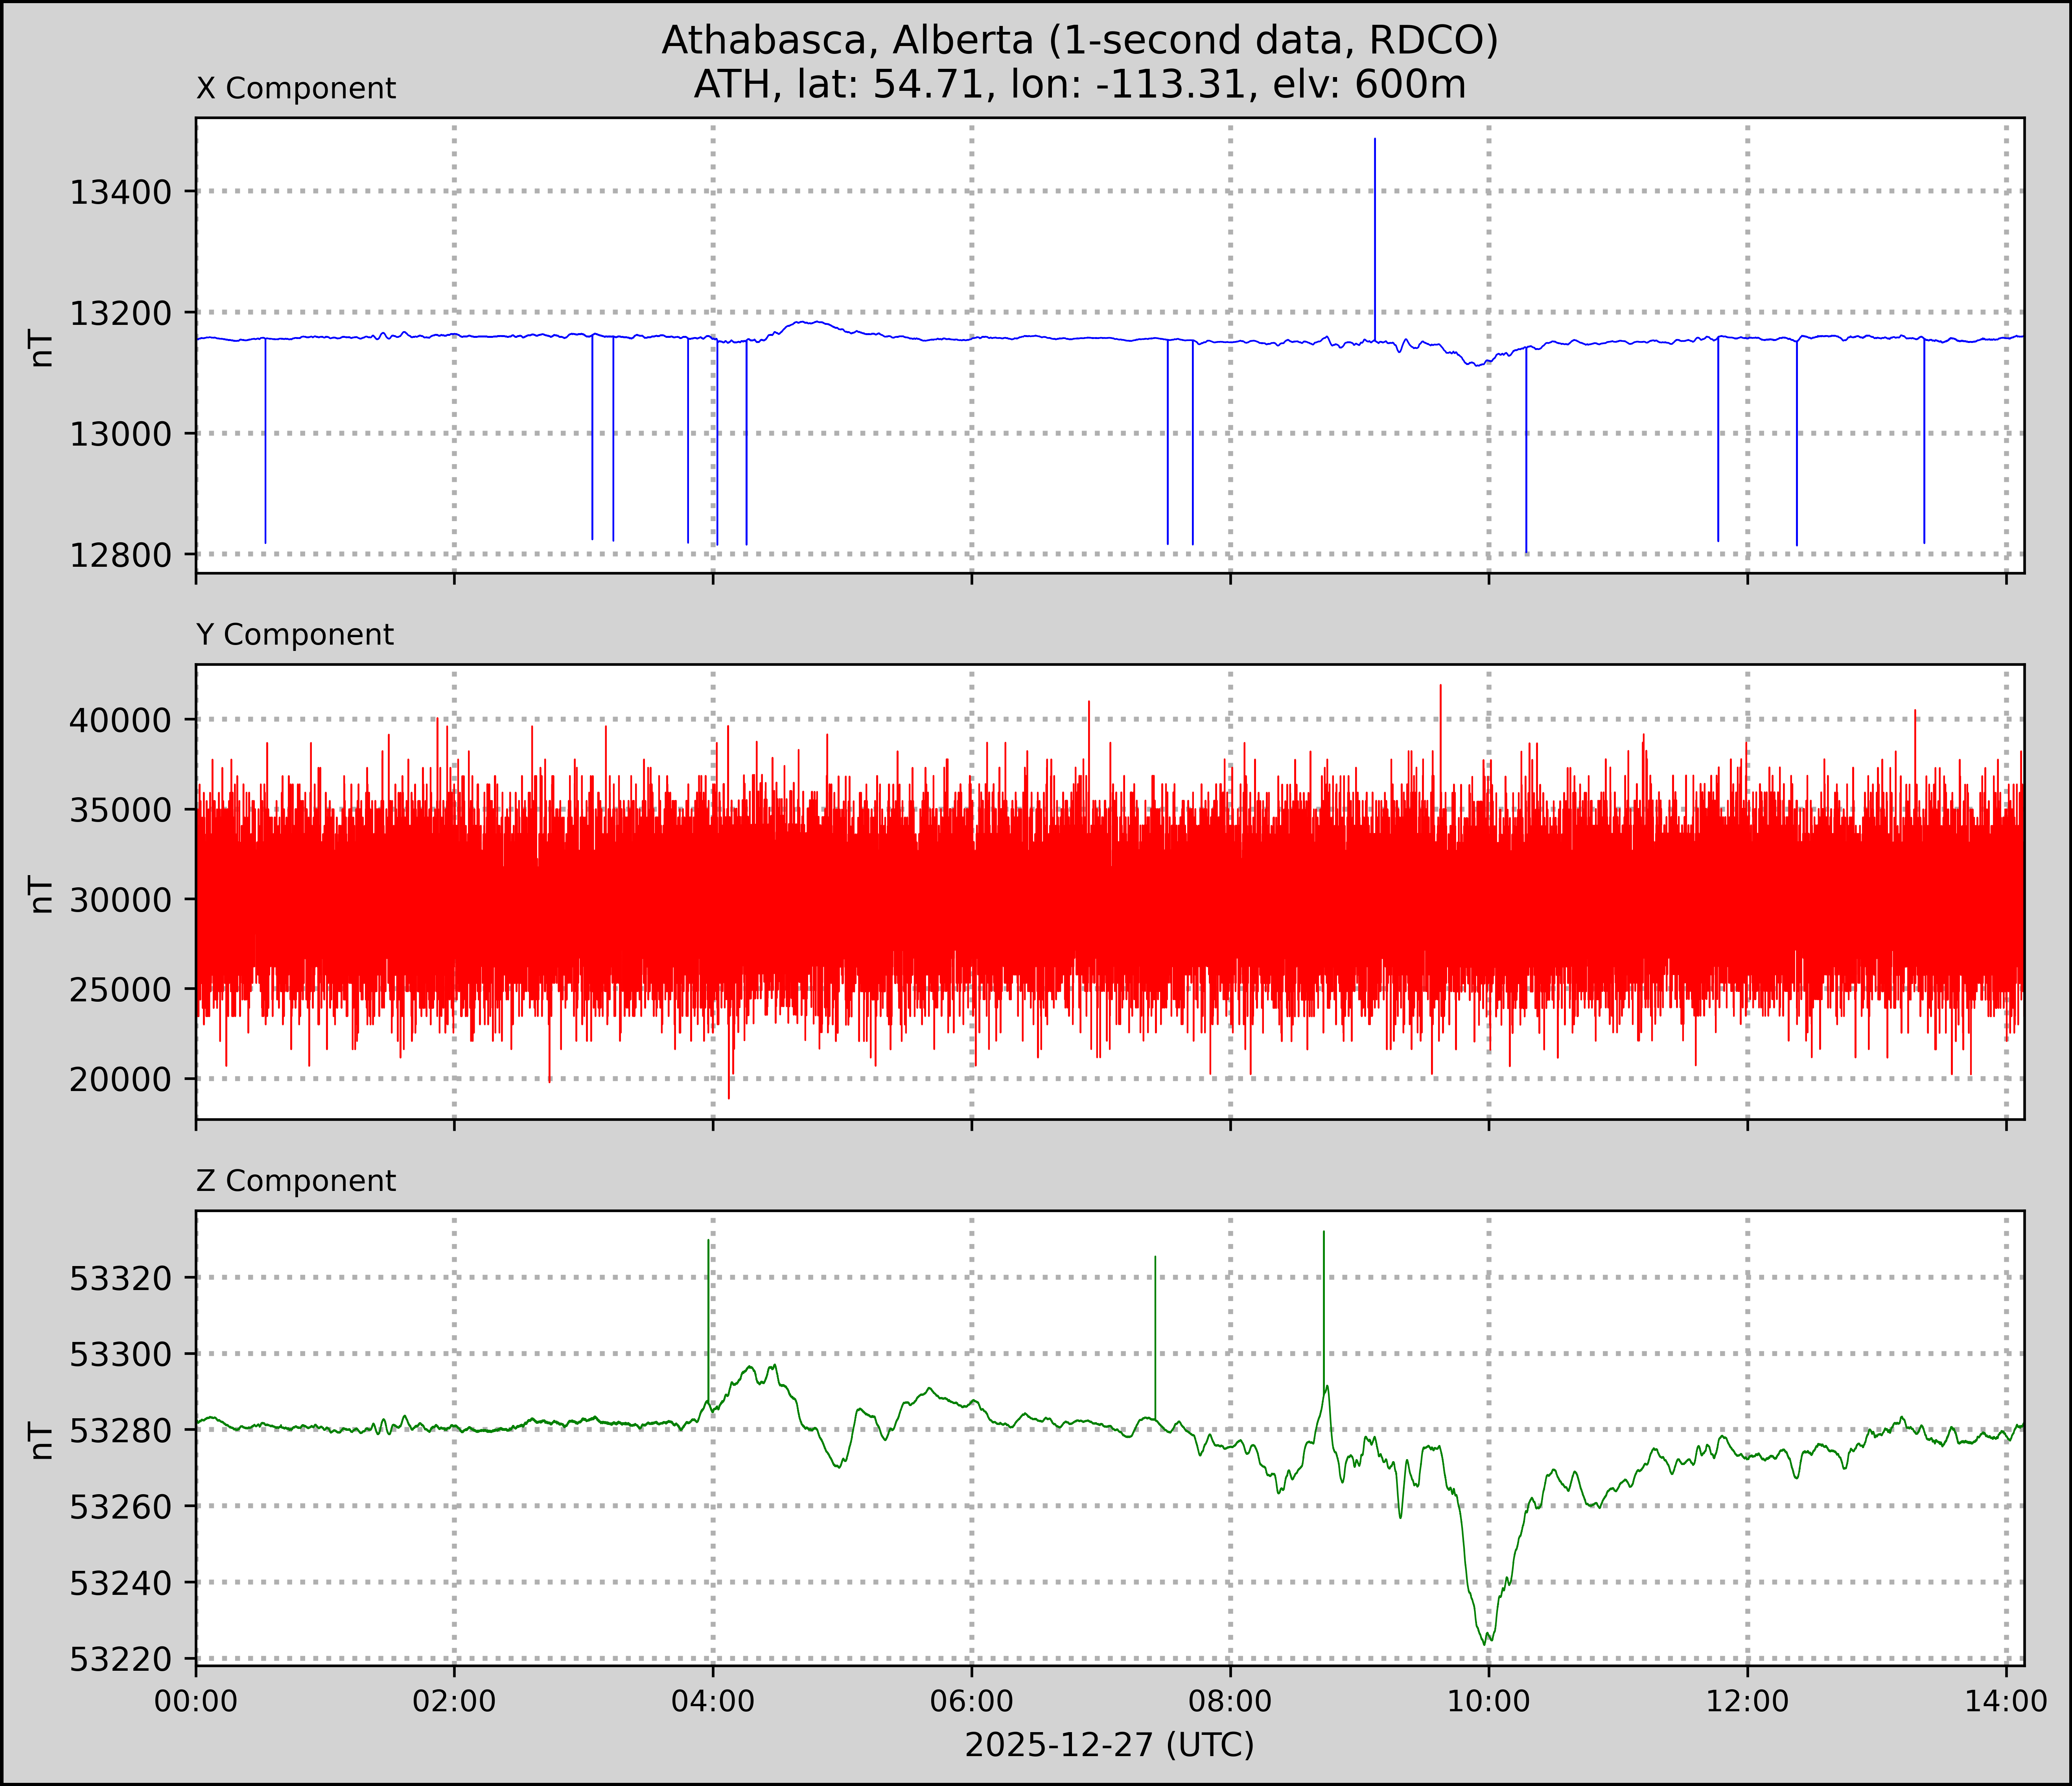Image resolution: width=2072 pixels, height=1786 pixels.
Task: Click the 04:00 time axis label
Action: point(713,1701)
